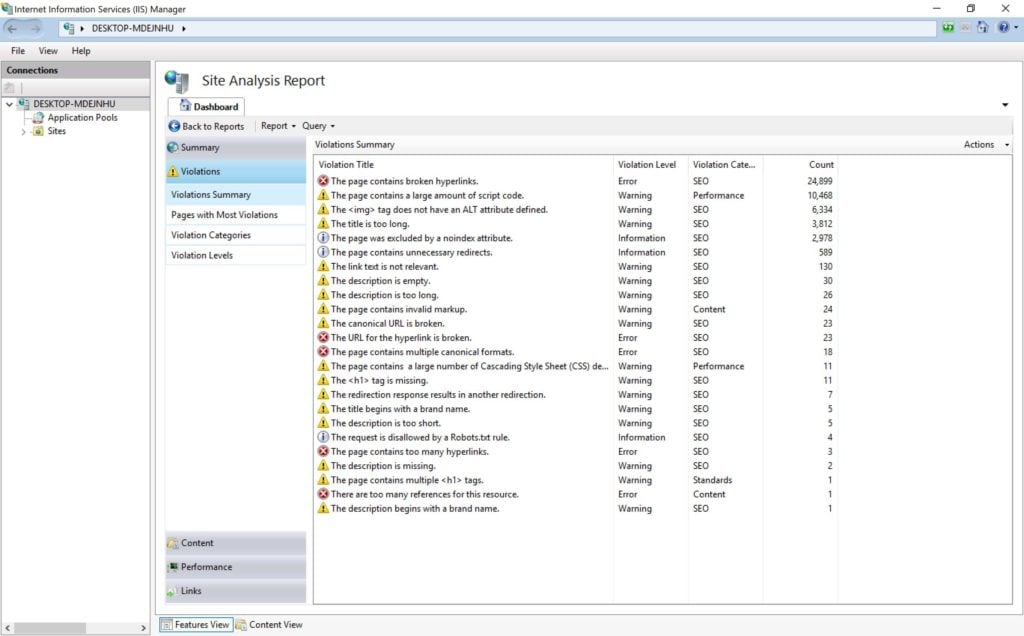Open the View menu
Screen dimensions: 1024x636
48,51
